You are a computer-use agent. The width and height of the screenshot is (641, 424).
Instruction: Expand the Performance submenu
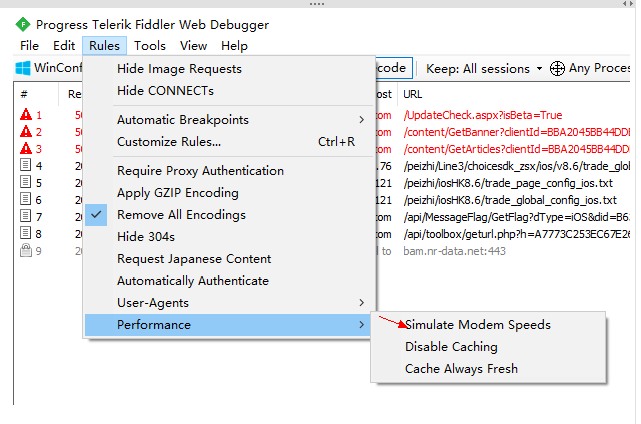click(x=229, y=325)
